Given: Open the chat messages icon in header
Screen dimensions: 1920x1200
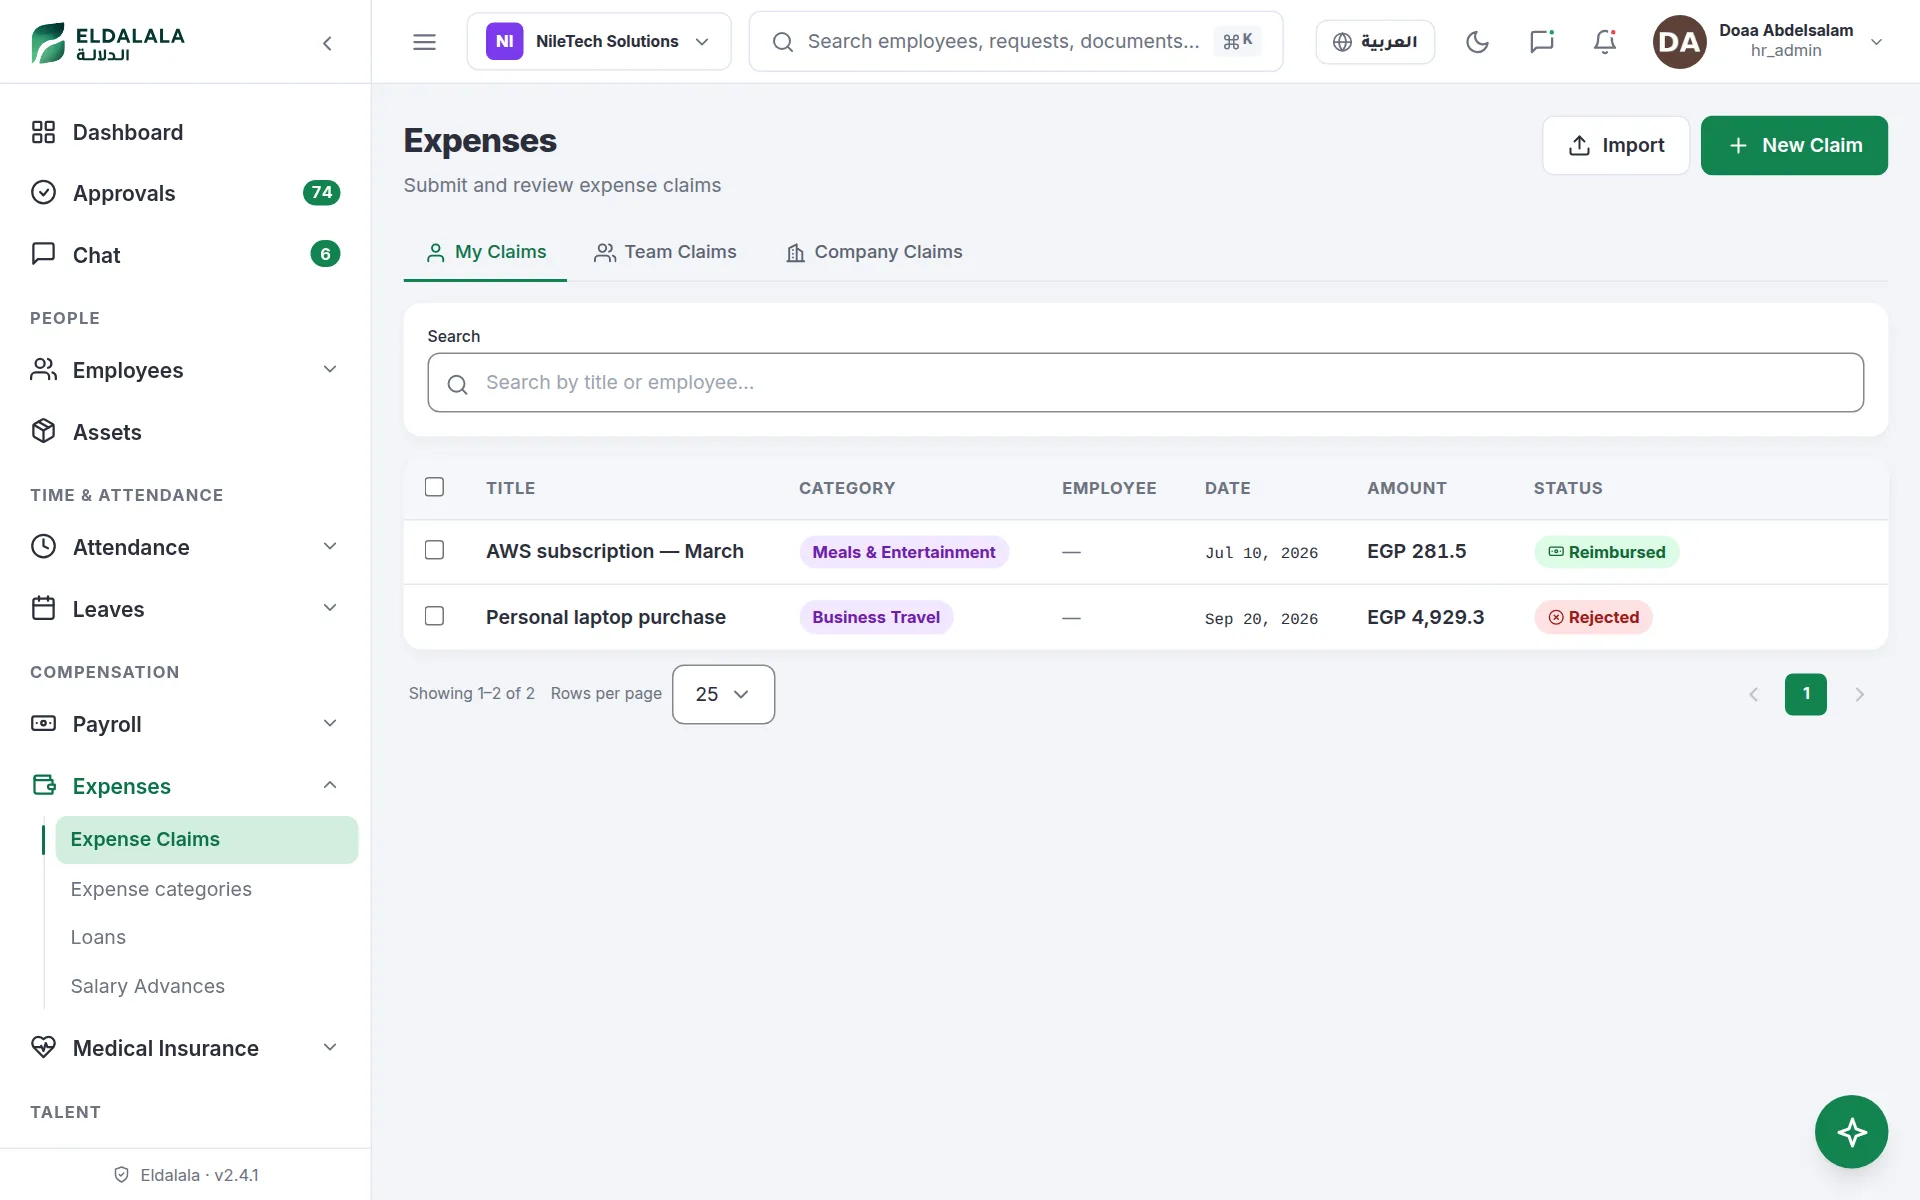Looking at the screenshot, I should [1541, 42].
